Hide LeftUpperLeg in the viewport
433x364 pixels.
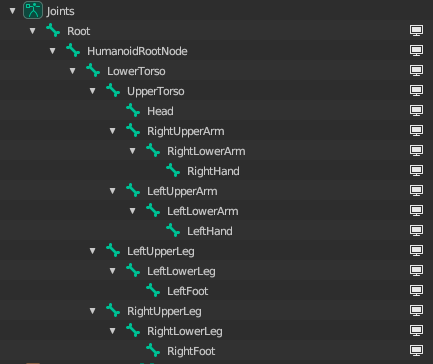pyautogui.click(x=416, y=250)
